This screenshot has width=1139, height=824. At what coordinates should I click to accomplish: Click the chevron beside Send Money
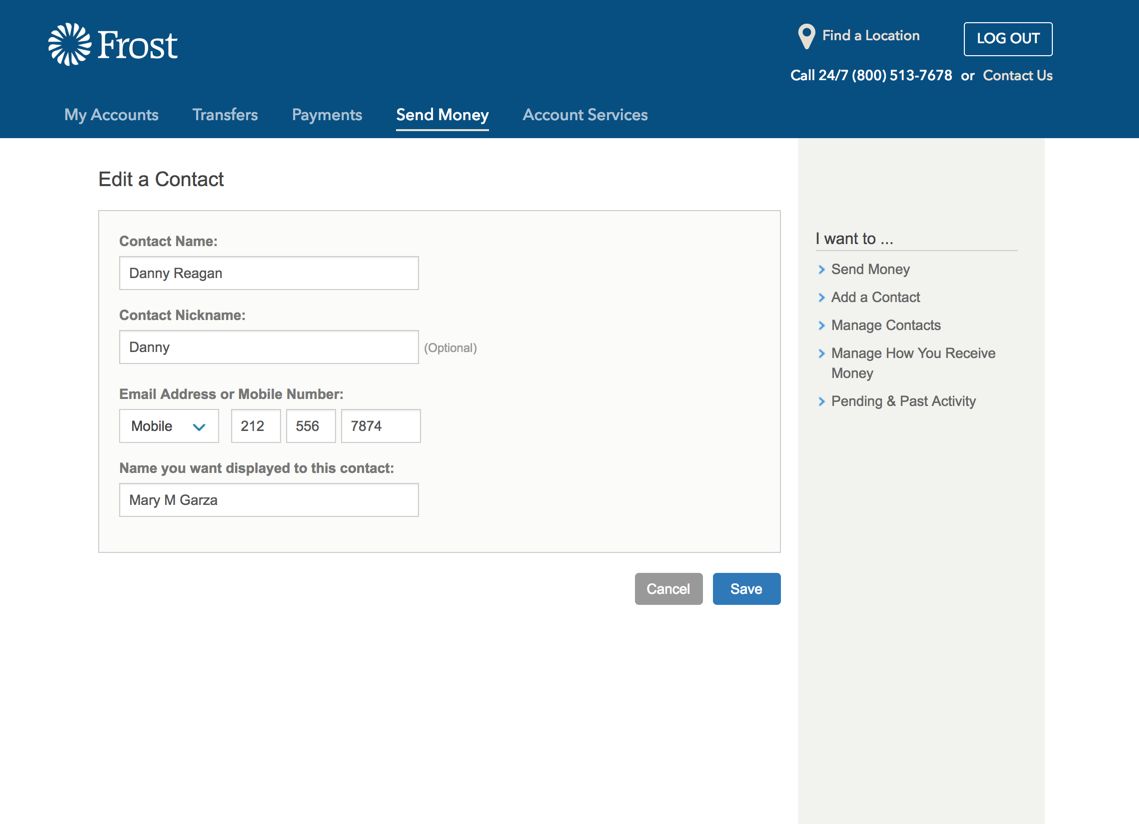[x=823, y=269]
